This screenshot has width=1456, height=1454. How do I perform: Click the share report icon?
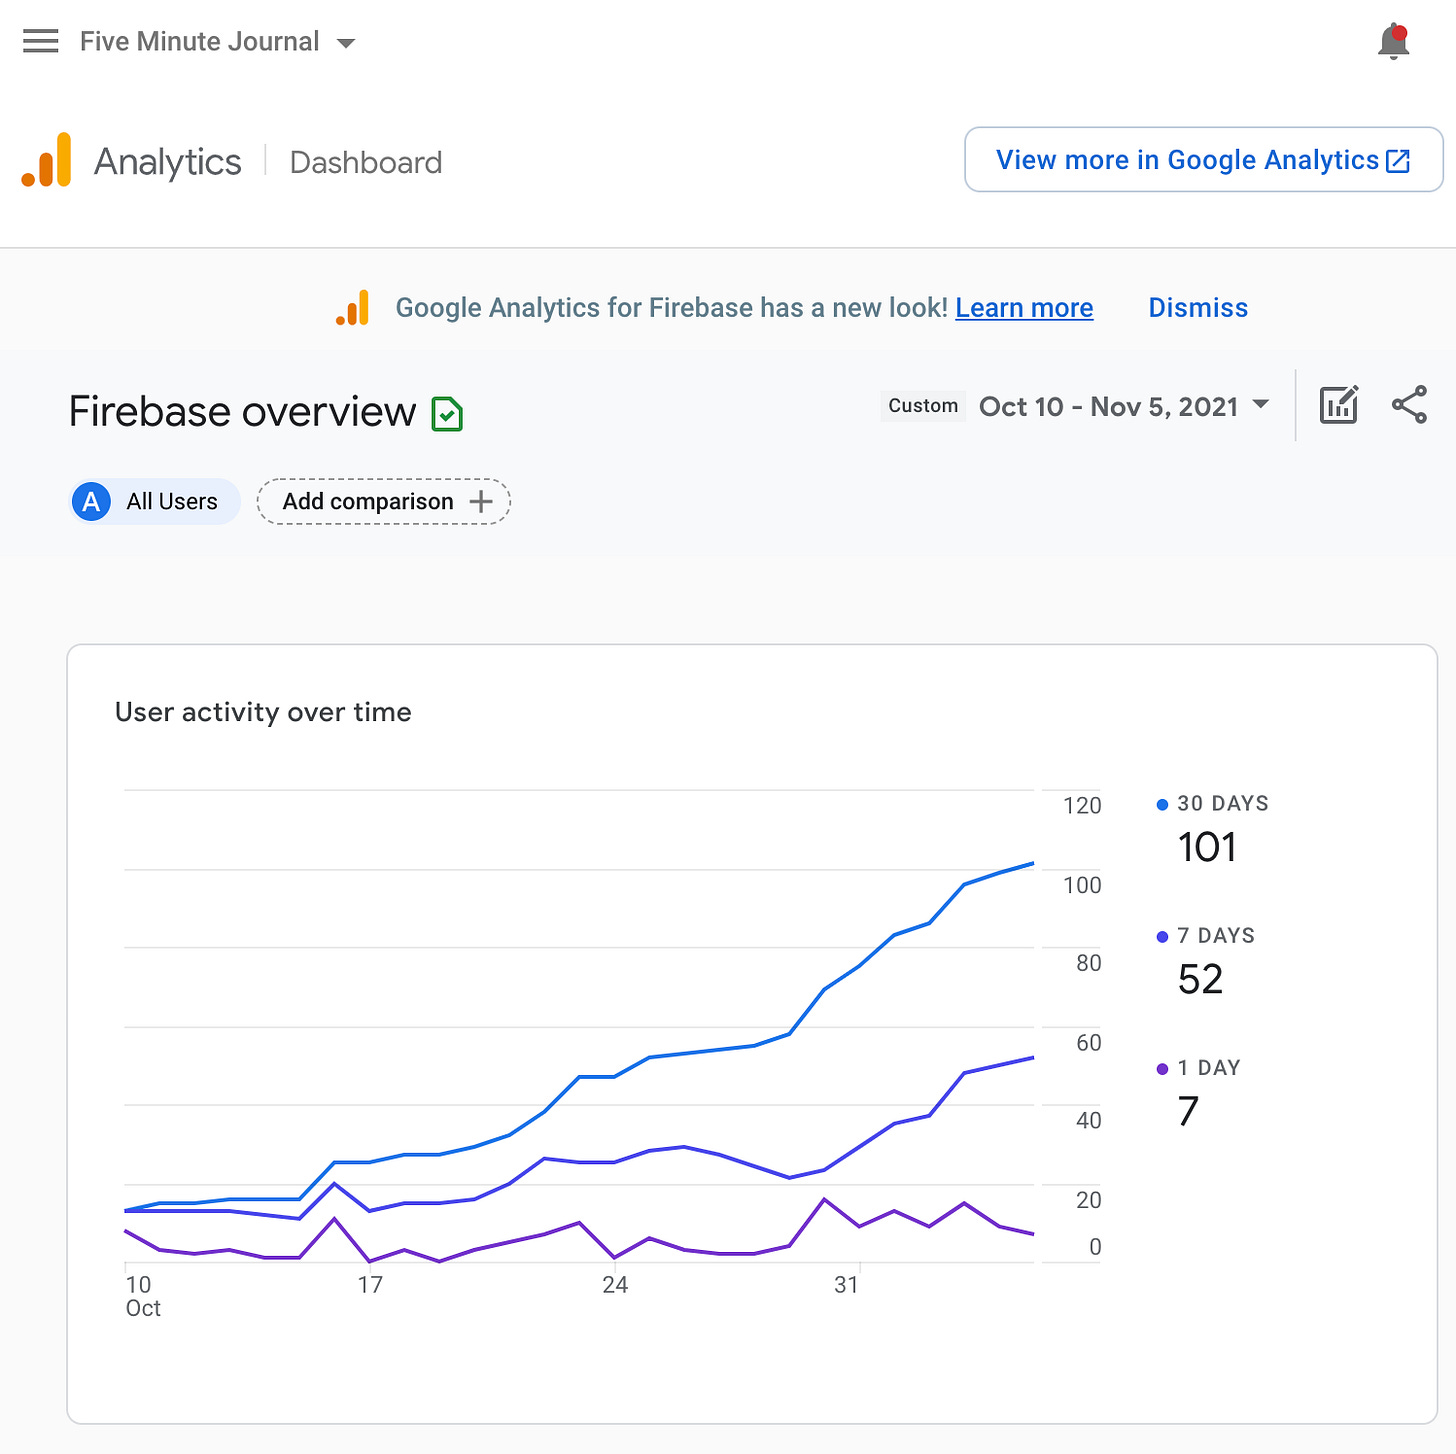click(x=1410, y=405)
